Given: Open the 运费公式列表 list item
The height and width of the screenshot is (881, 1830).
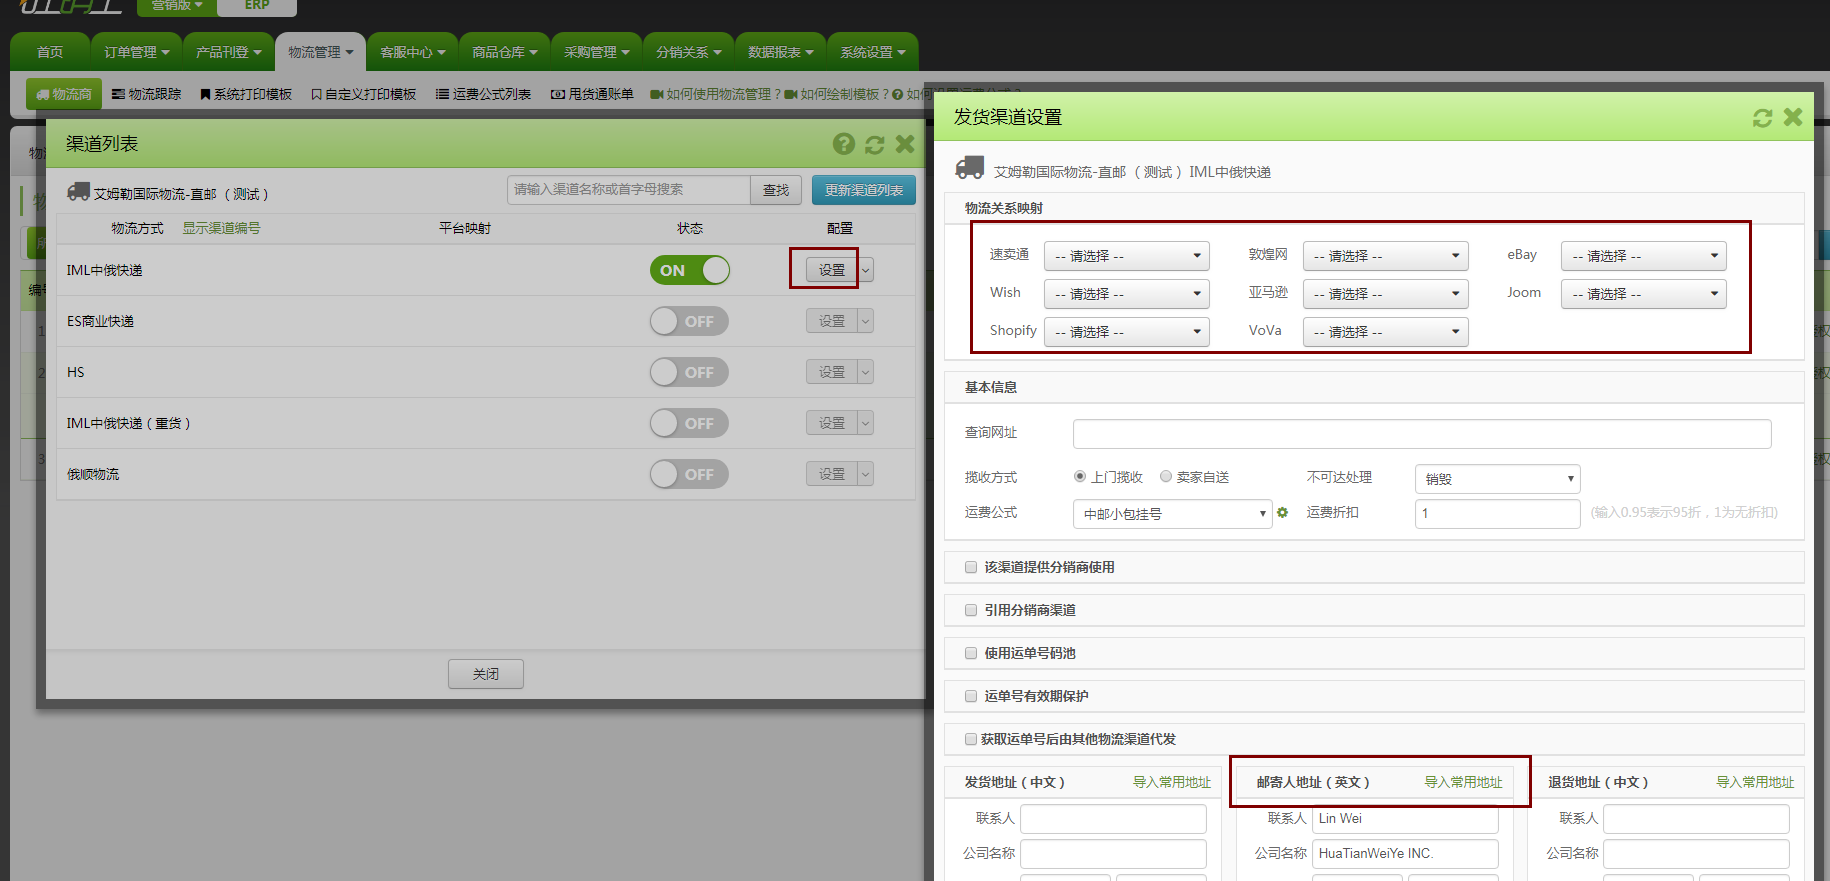Looking at the screenshot, I should click(x=483, y=94).
